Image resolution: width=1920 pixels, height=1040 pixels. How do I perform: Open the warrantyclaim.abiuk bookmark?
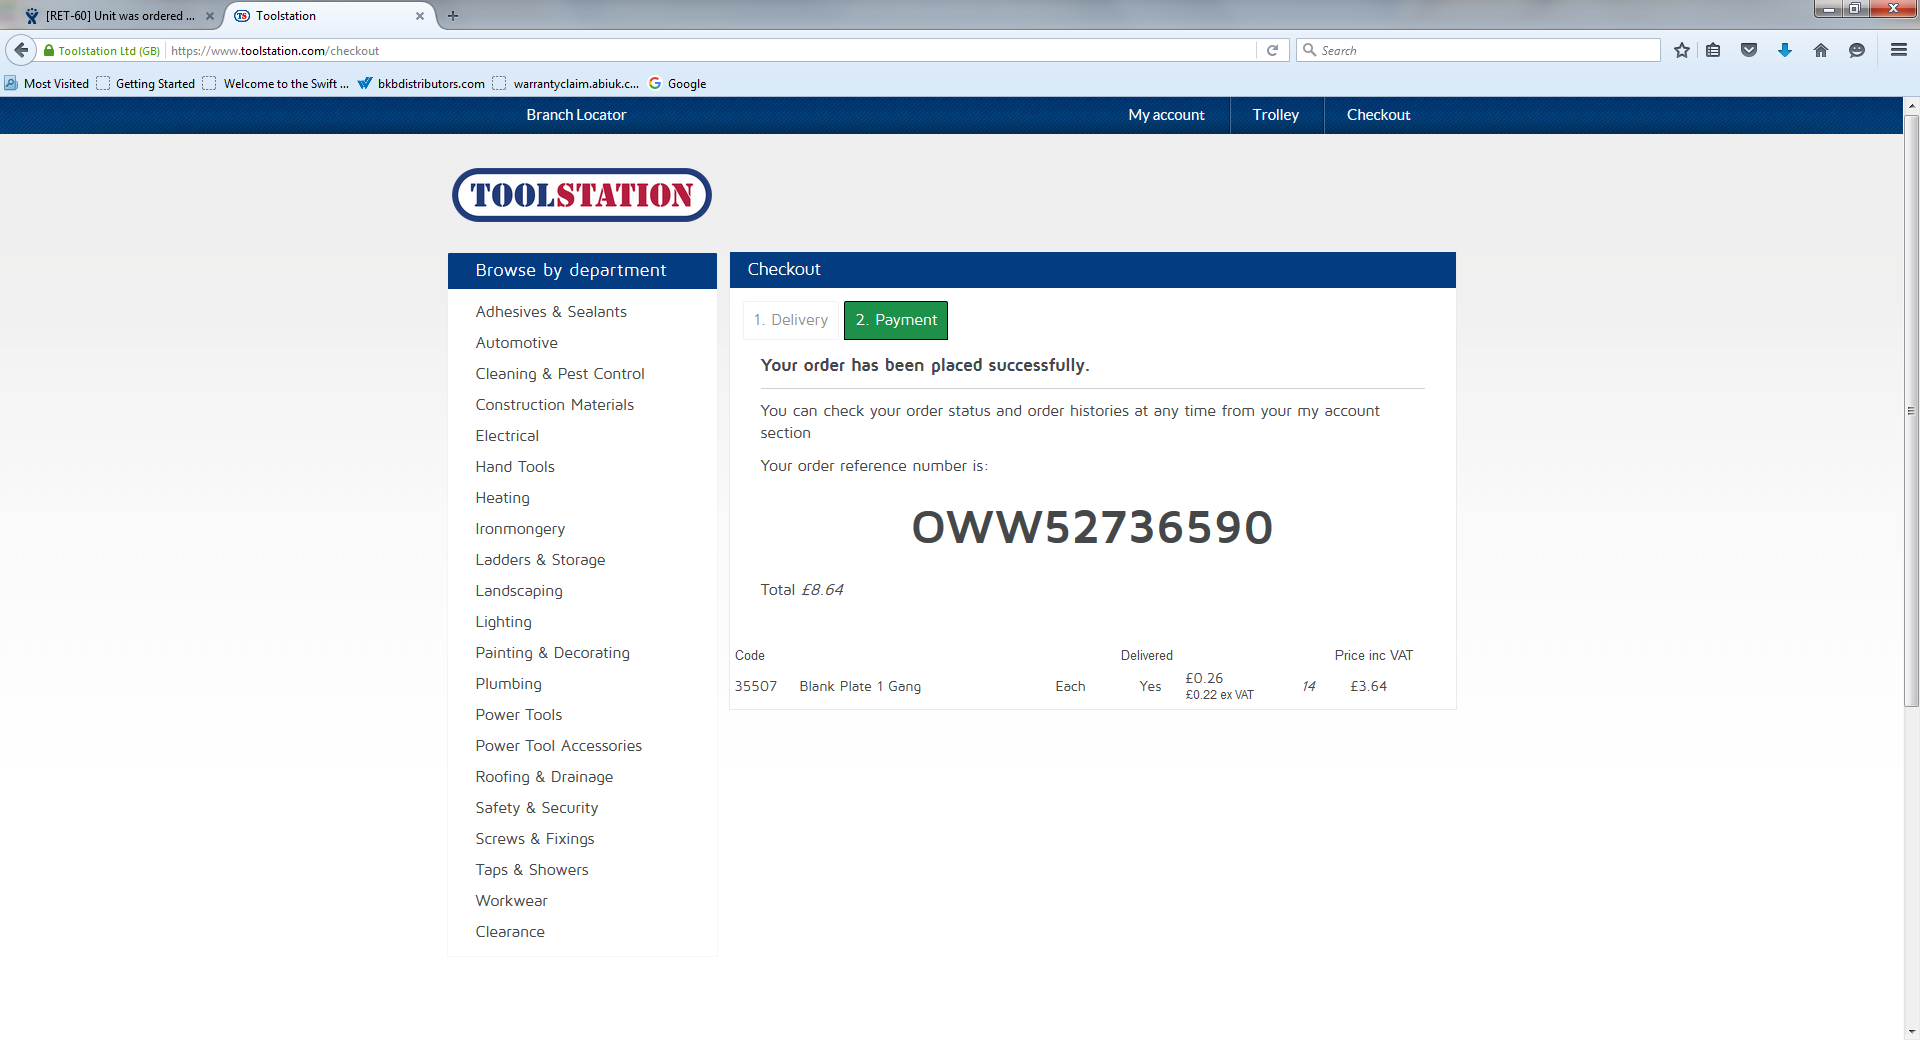coord(566,84)
